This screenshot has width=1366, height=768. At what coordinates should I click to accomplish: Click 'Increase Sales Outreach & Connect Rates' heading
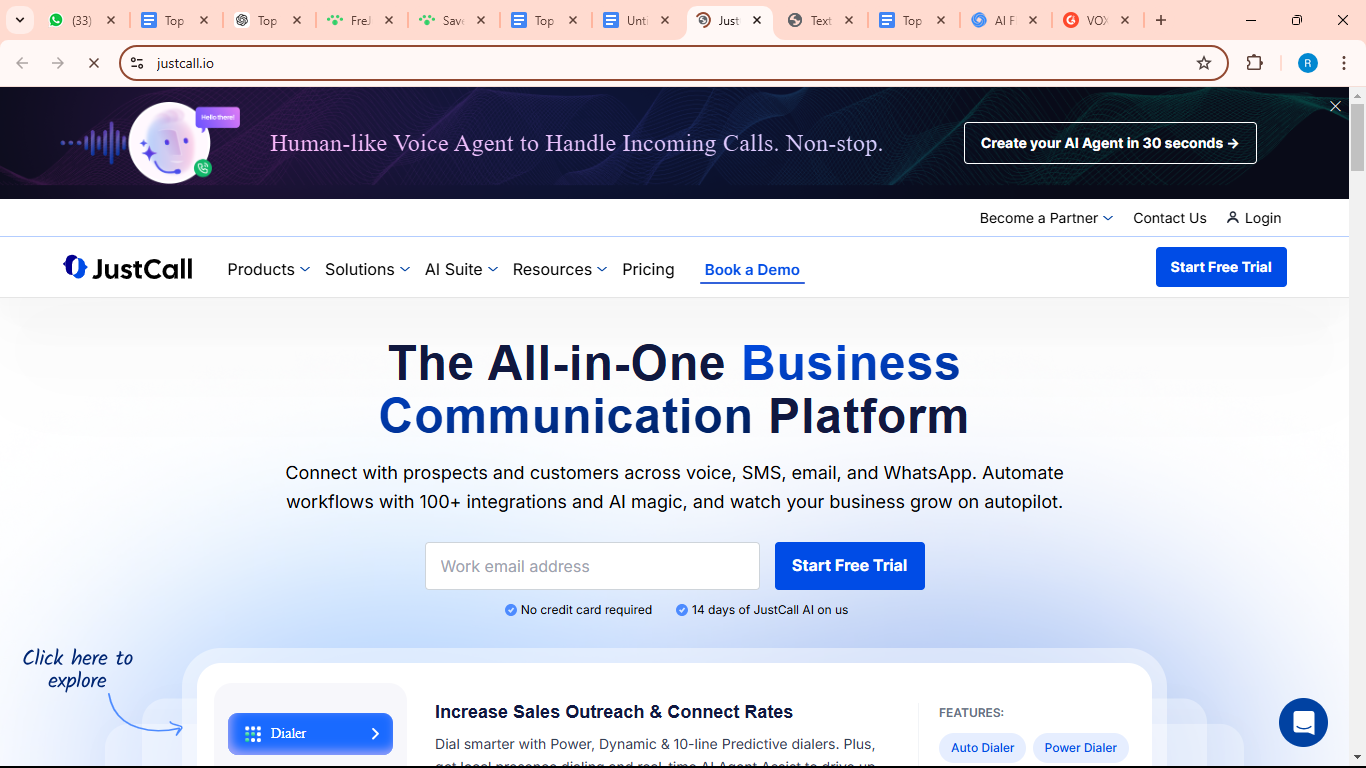614,712
